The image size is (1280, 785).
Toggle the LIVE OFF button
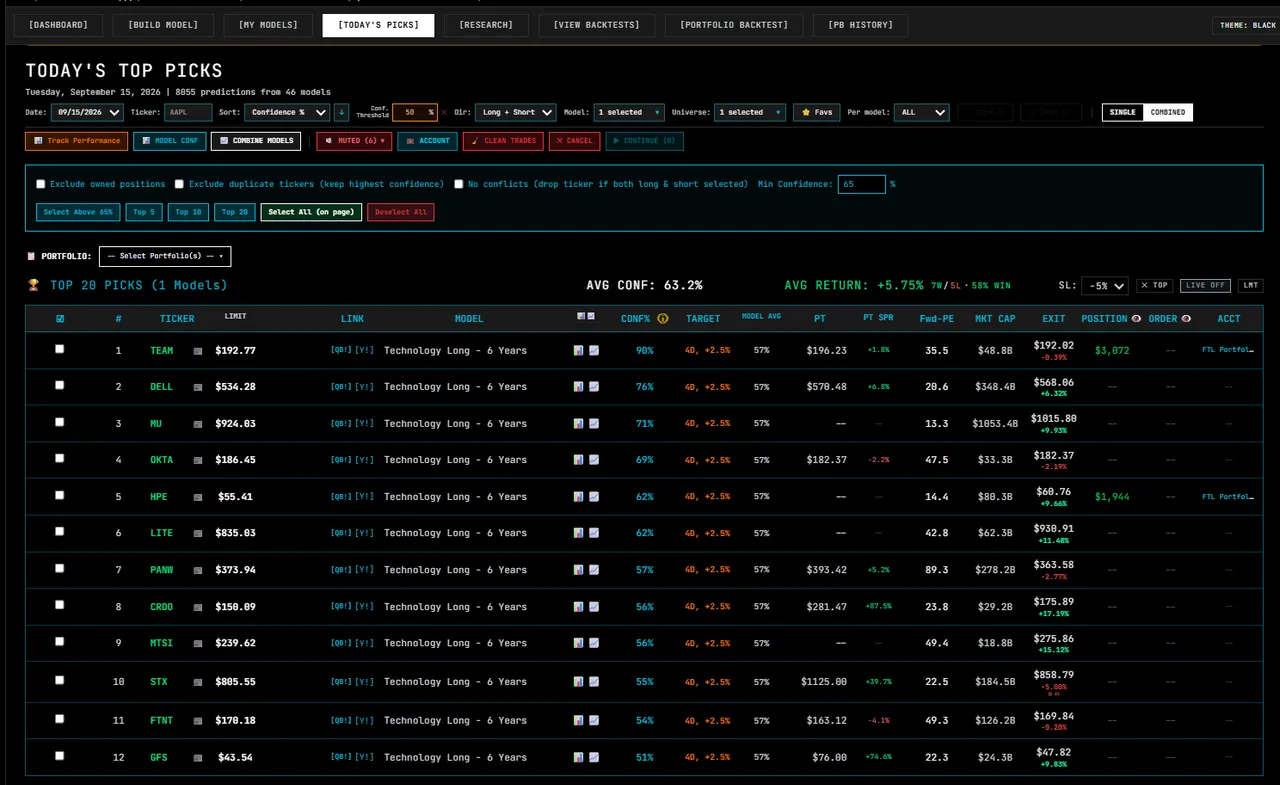1206,285
